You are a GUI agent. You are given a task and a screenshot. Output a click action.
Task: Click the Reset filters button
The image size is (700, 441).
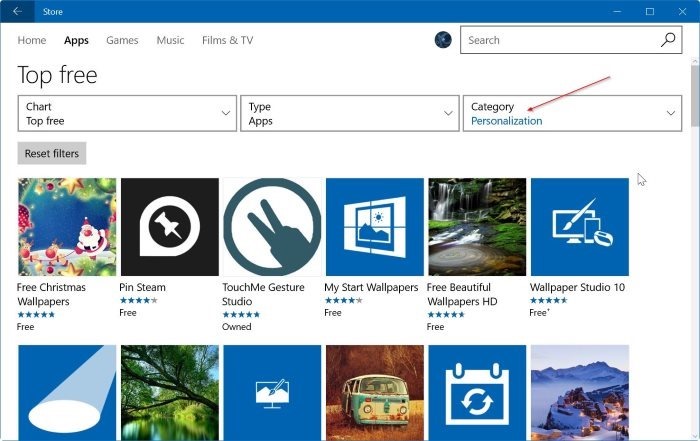52,153
